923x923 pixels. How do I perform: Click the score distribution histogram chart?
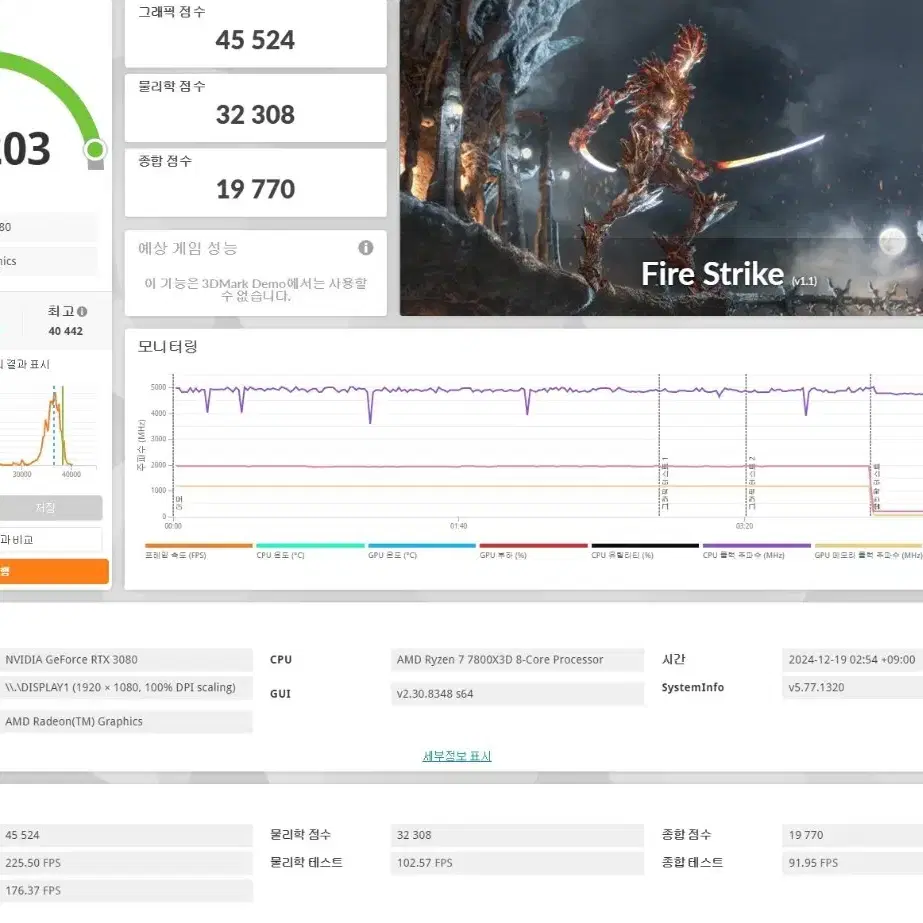(48, 429)
